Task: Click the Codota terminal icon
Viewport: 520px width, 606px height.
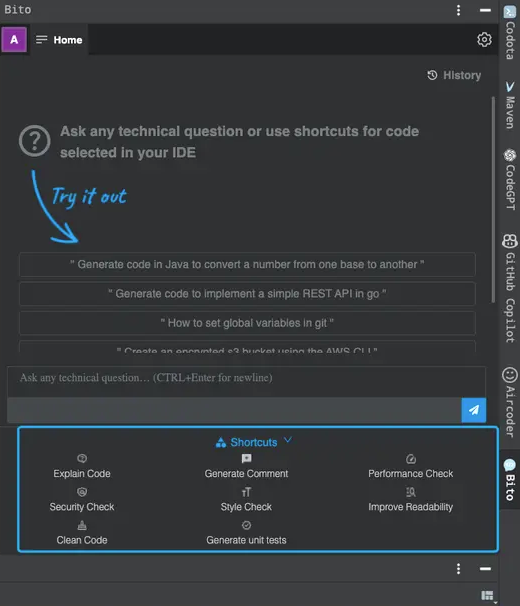Action: coord(510,12)
